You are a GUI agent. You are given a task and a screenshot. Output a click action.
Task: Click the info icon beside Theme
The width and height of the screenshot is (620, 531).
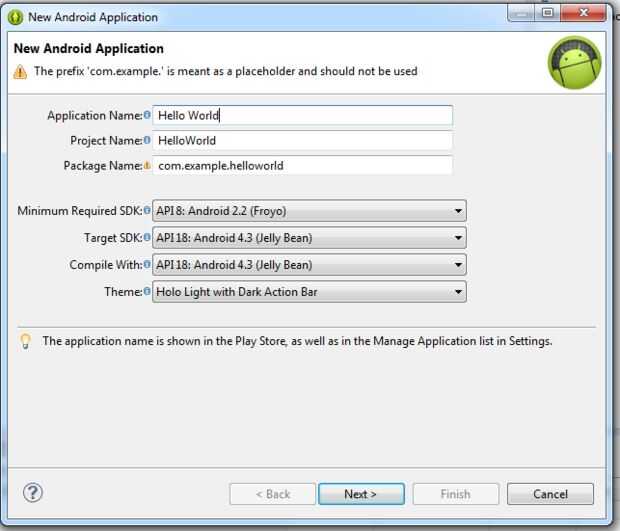(x=147, y=291)
